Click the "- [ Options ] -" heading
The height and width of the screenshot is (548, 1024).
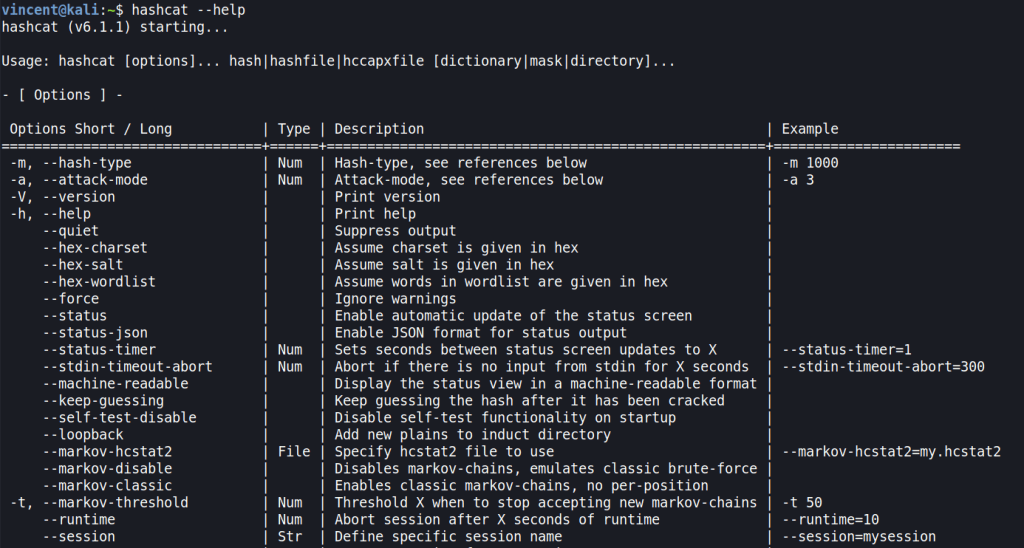tap(62, 95)
